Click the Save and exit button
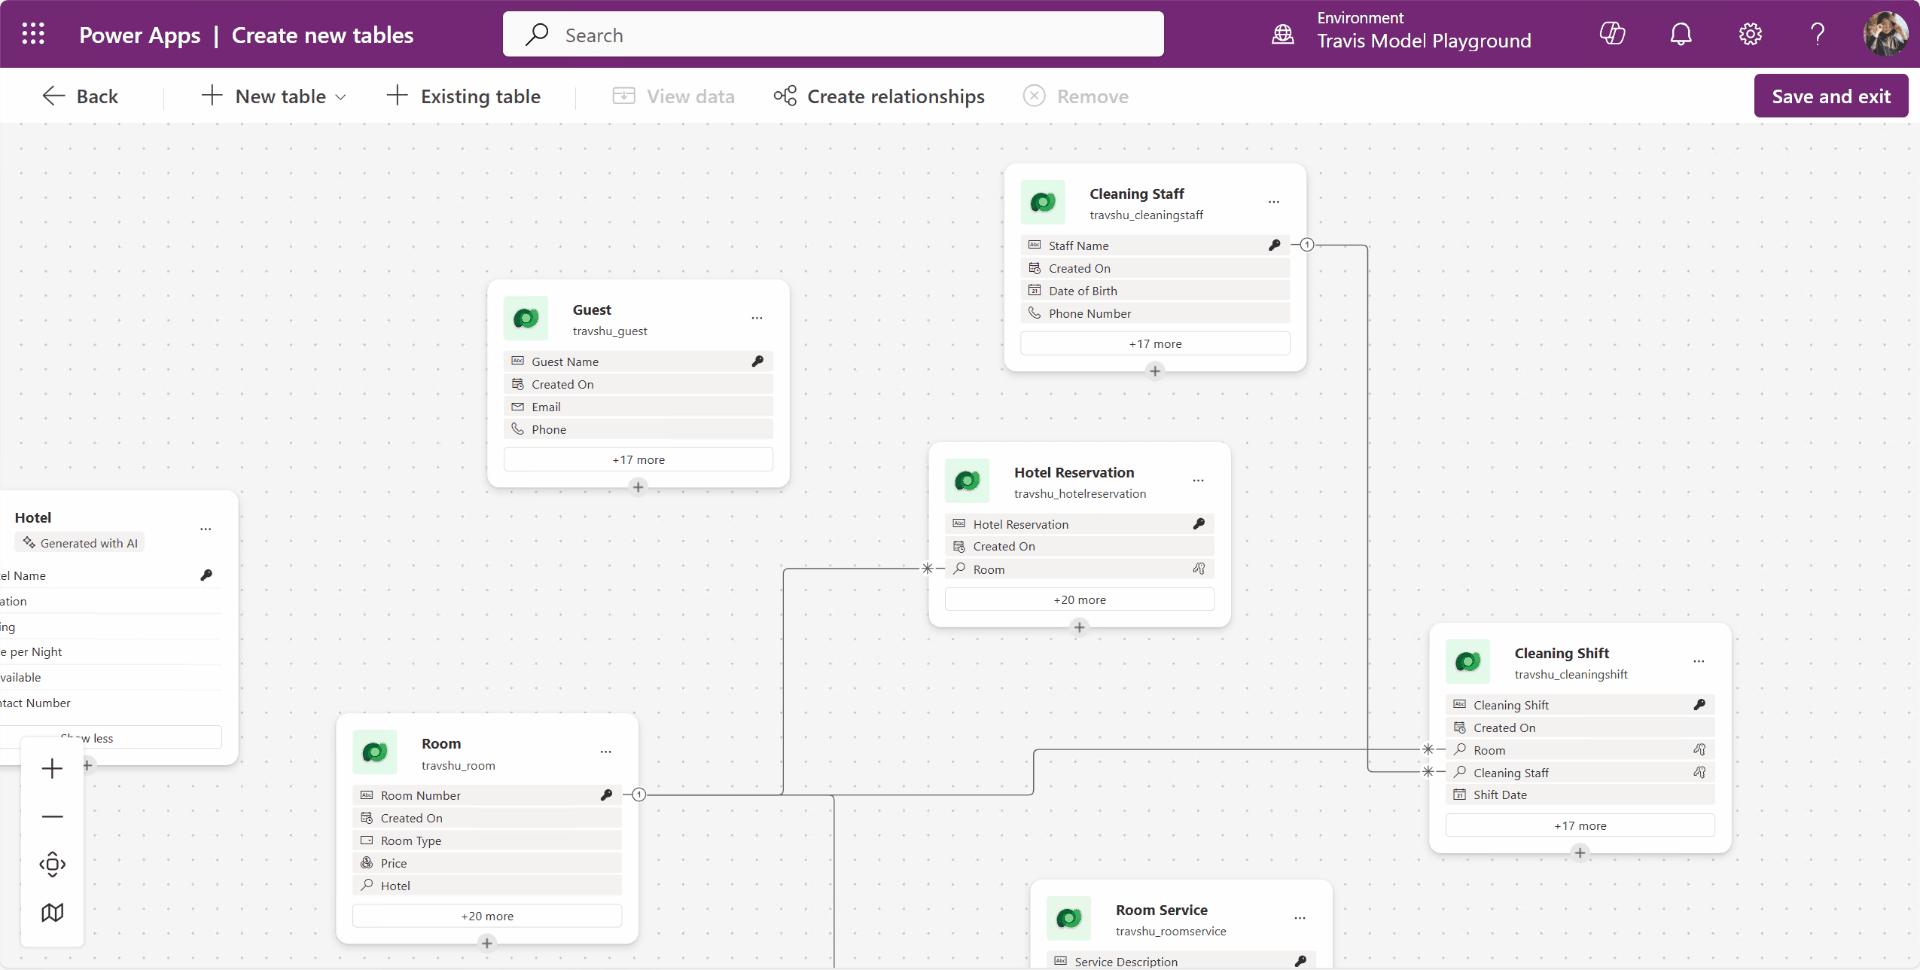 pyautogui.click(x=1830, y=95)
